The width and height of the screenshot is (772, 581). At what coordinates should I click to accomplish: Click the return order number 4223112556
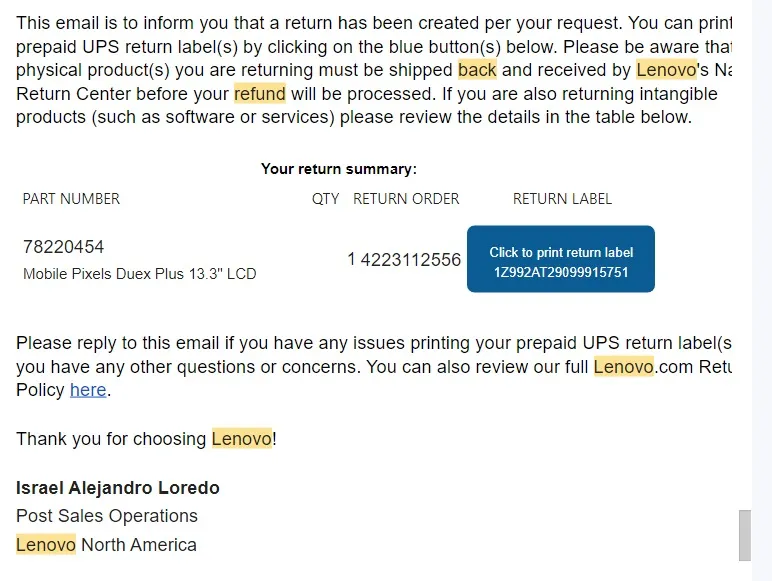[411, 259]
